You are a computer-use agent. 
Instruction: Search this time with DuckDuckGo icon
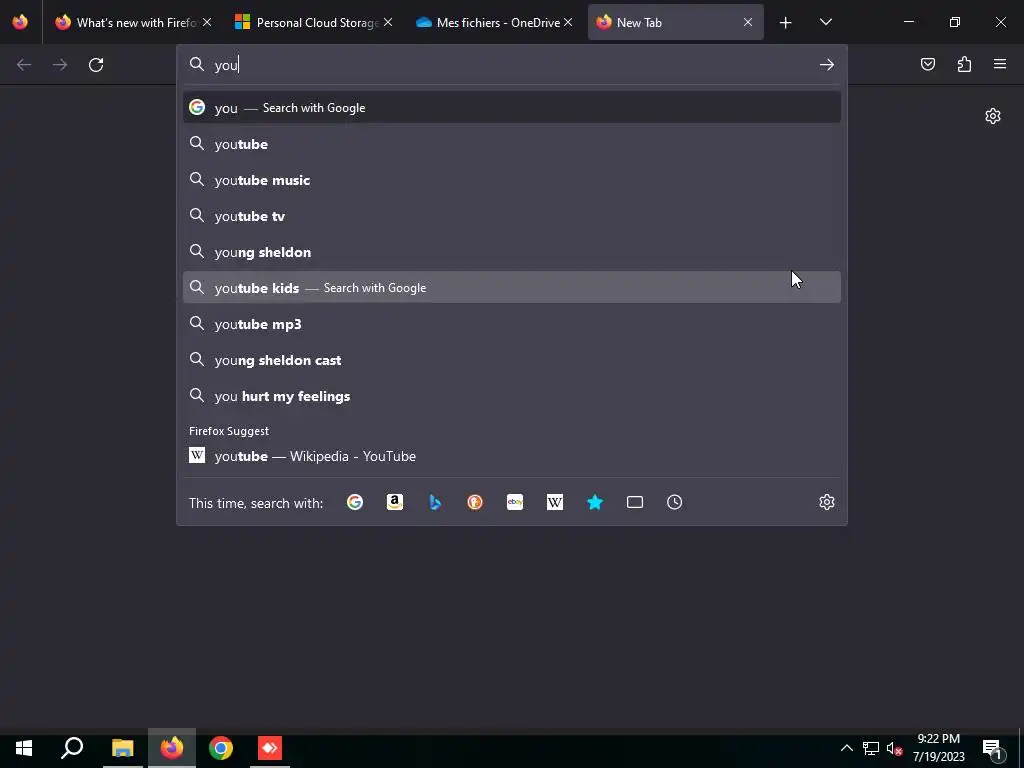[x=475, y=502]
